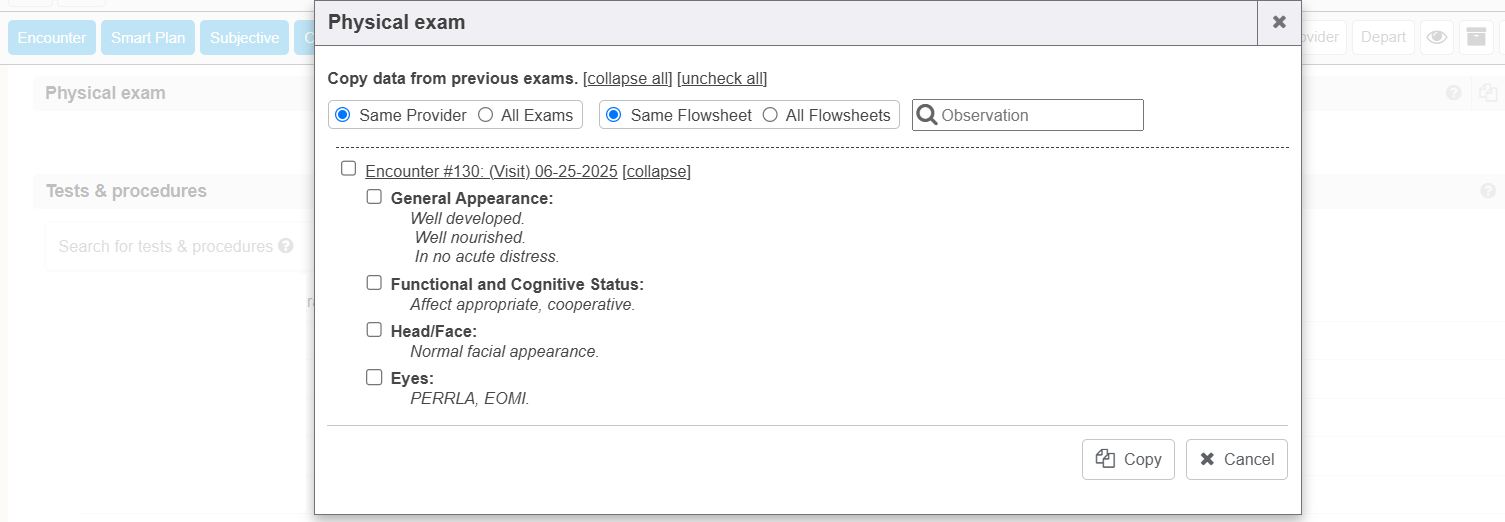Choose the All Exams radio option
The image size is (1505, 522).
coord(486,115)
